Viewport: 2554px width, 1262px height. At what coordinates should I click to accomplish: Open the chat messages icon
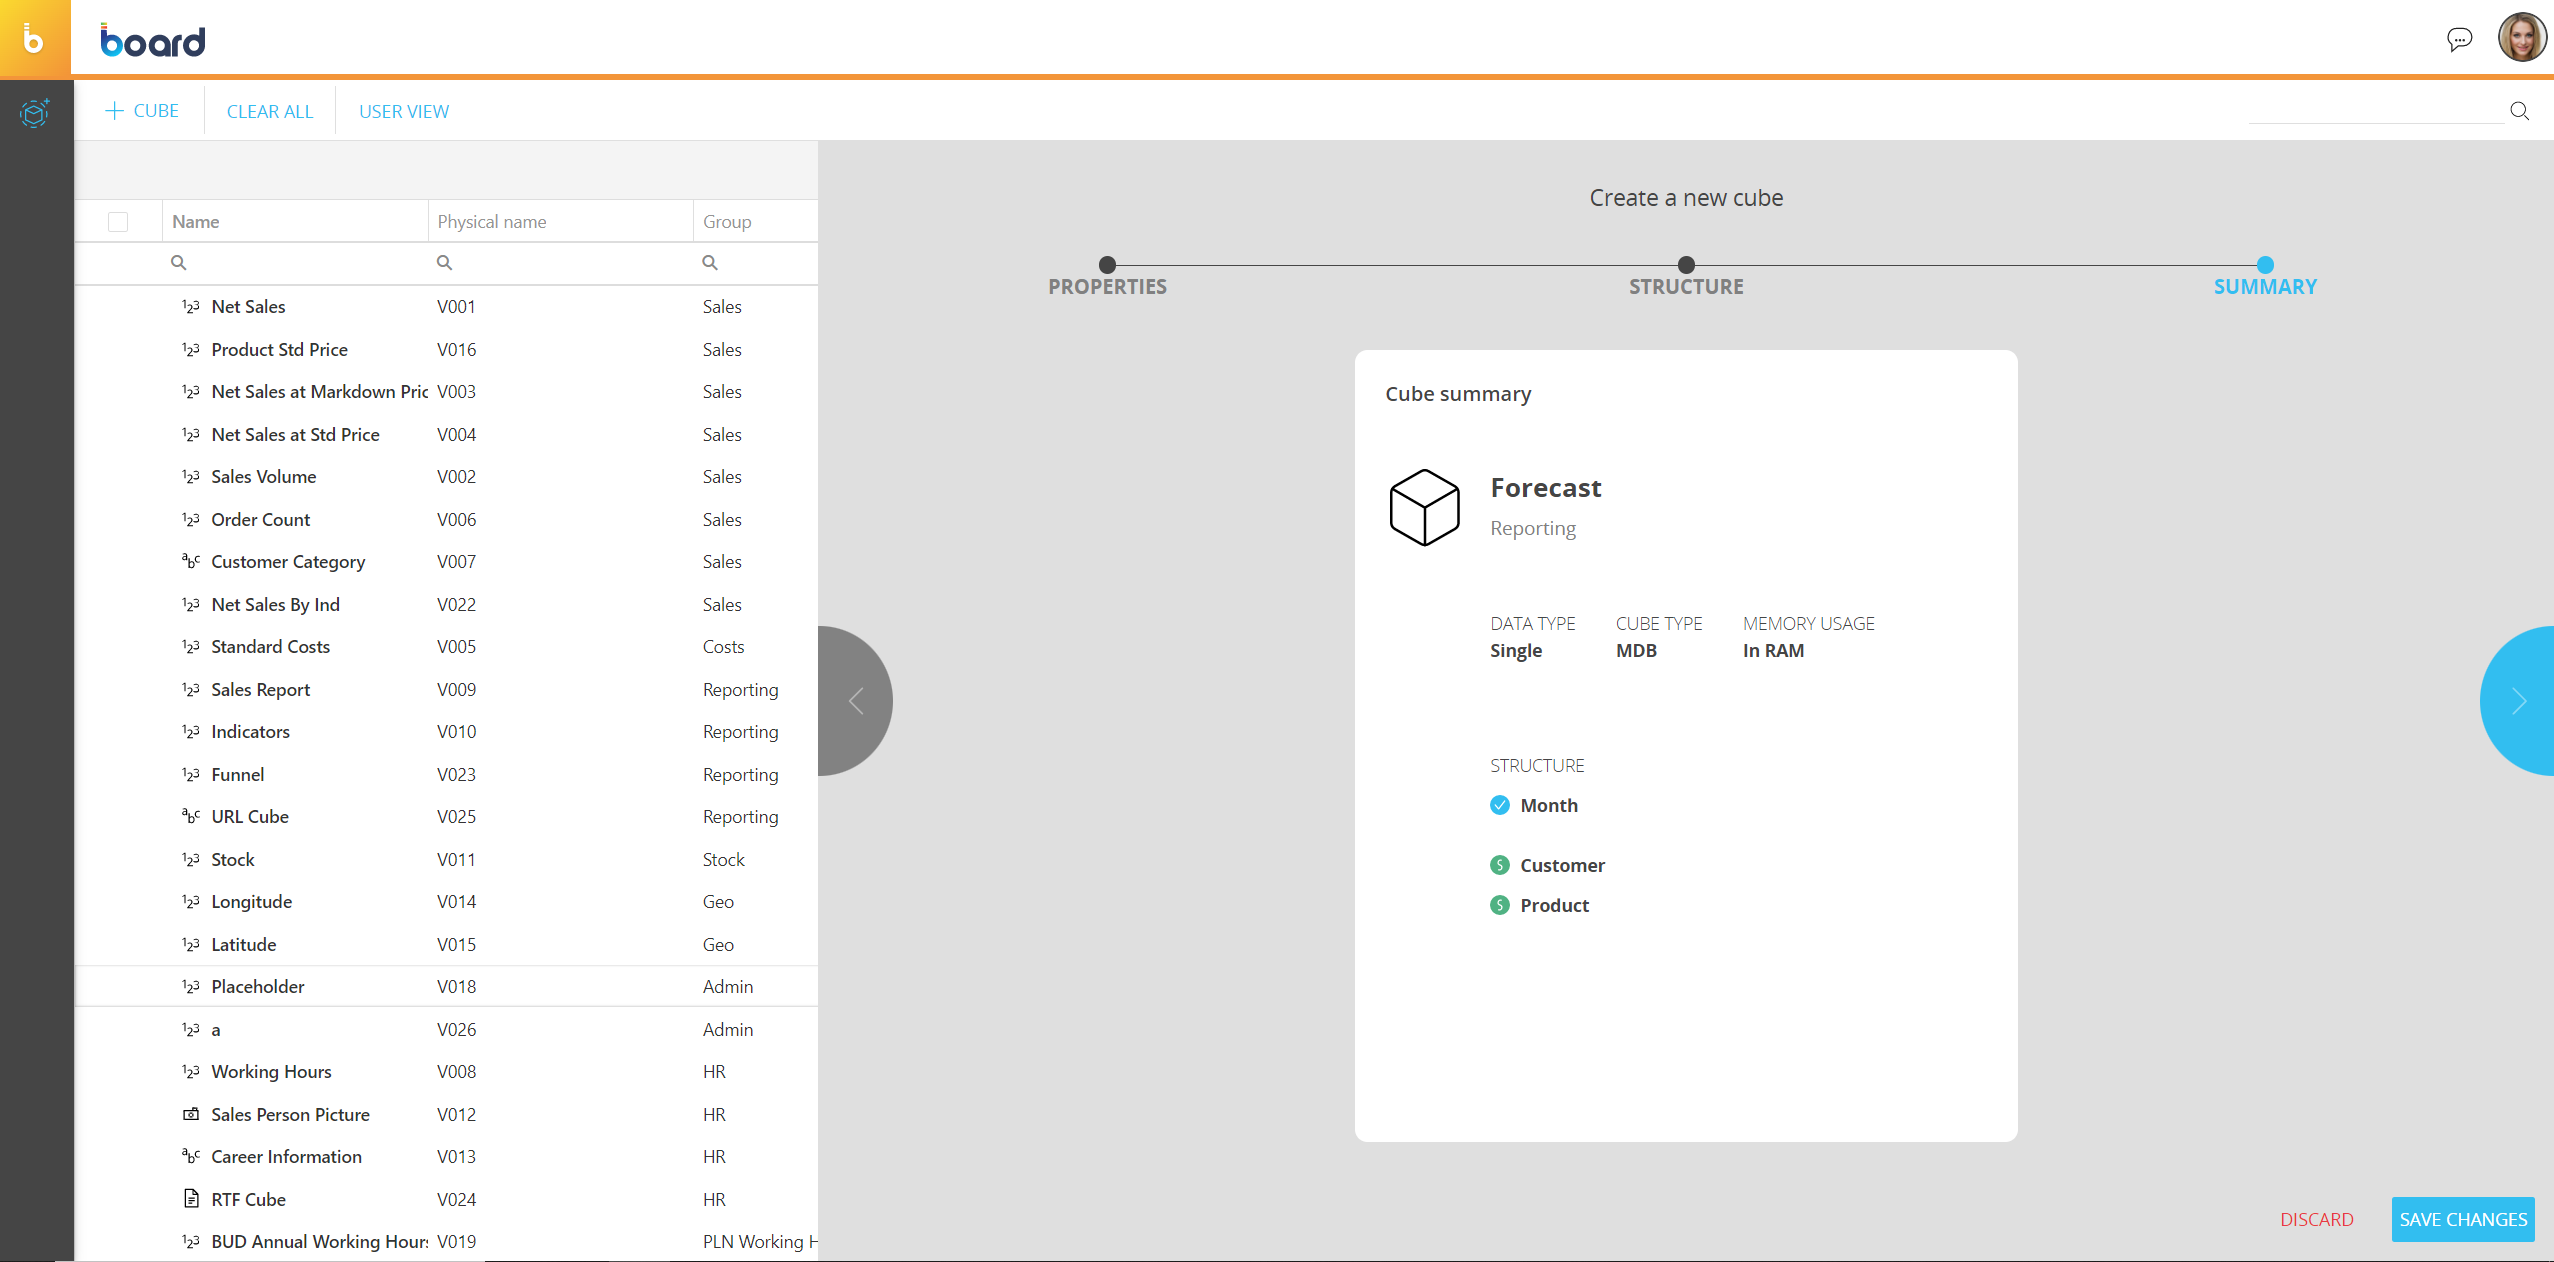[2459, 39]
